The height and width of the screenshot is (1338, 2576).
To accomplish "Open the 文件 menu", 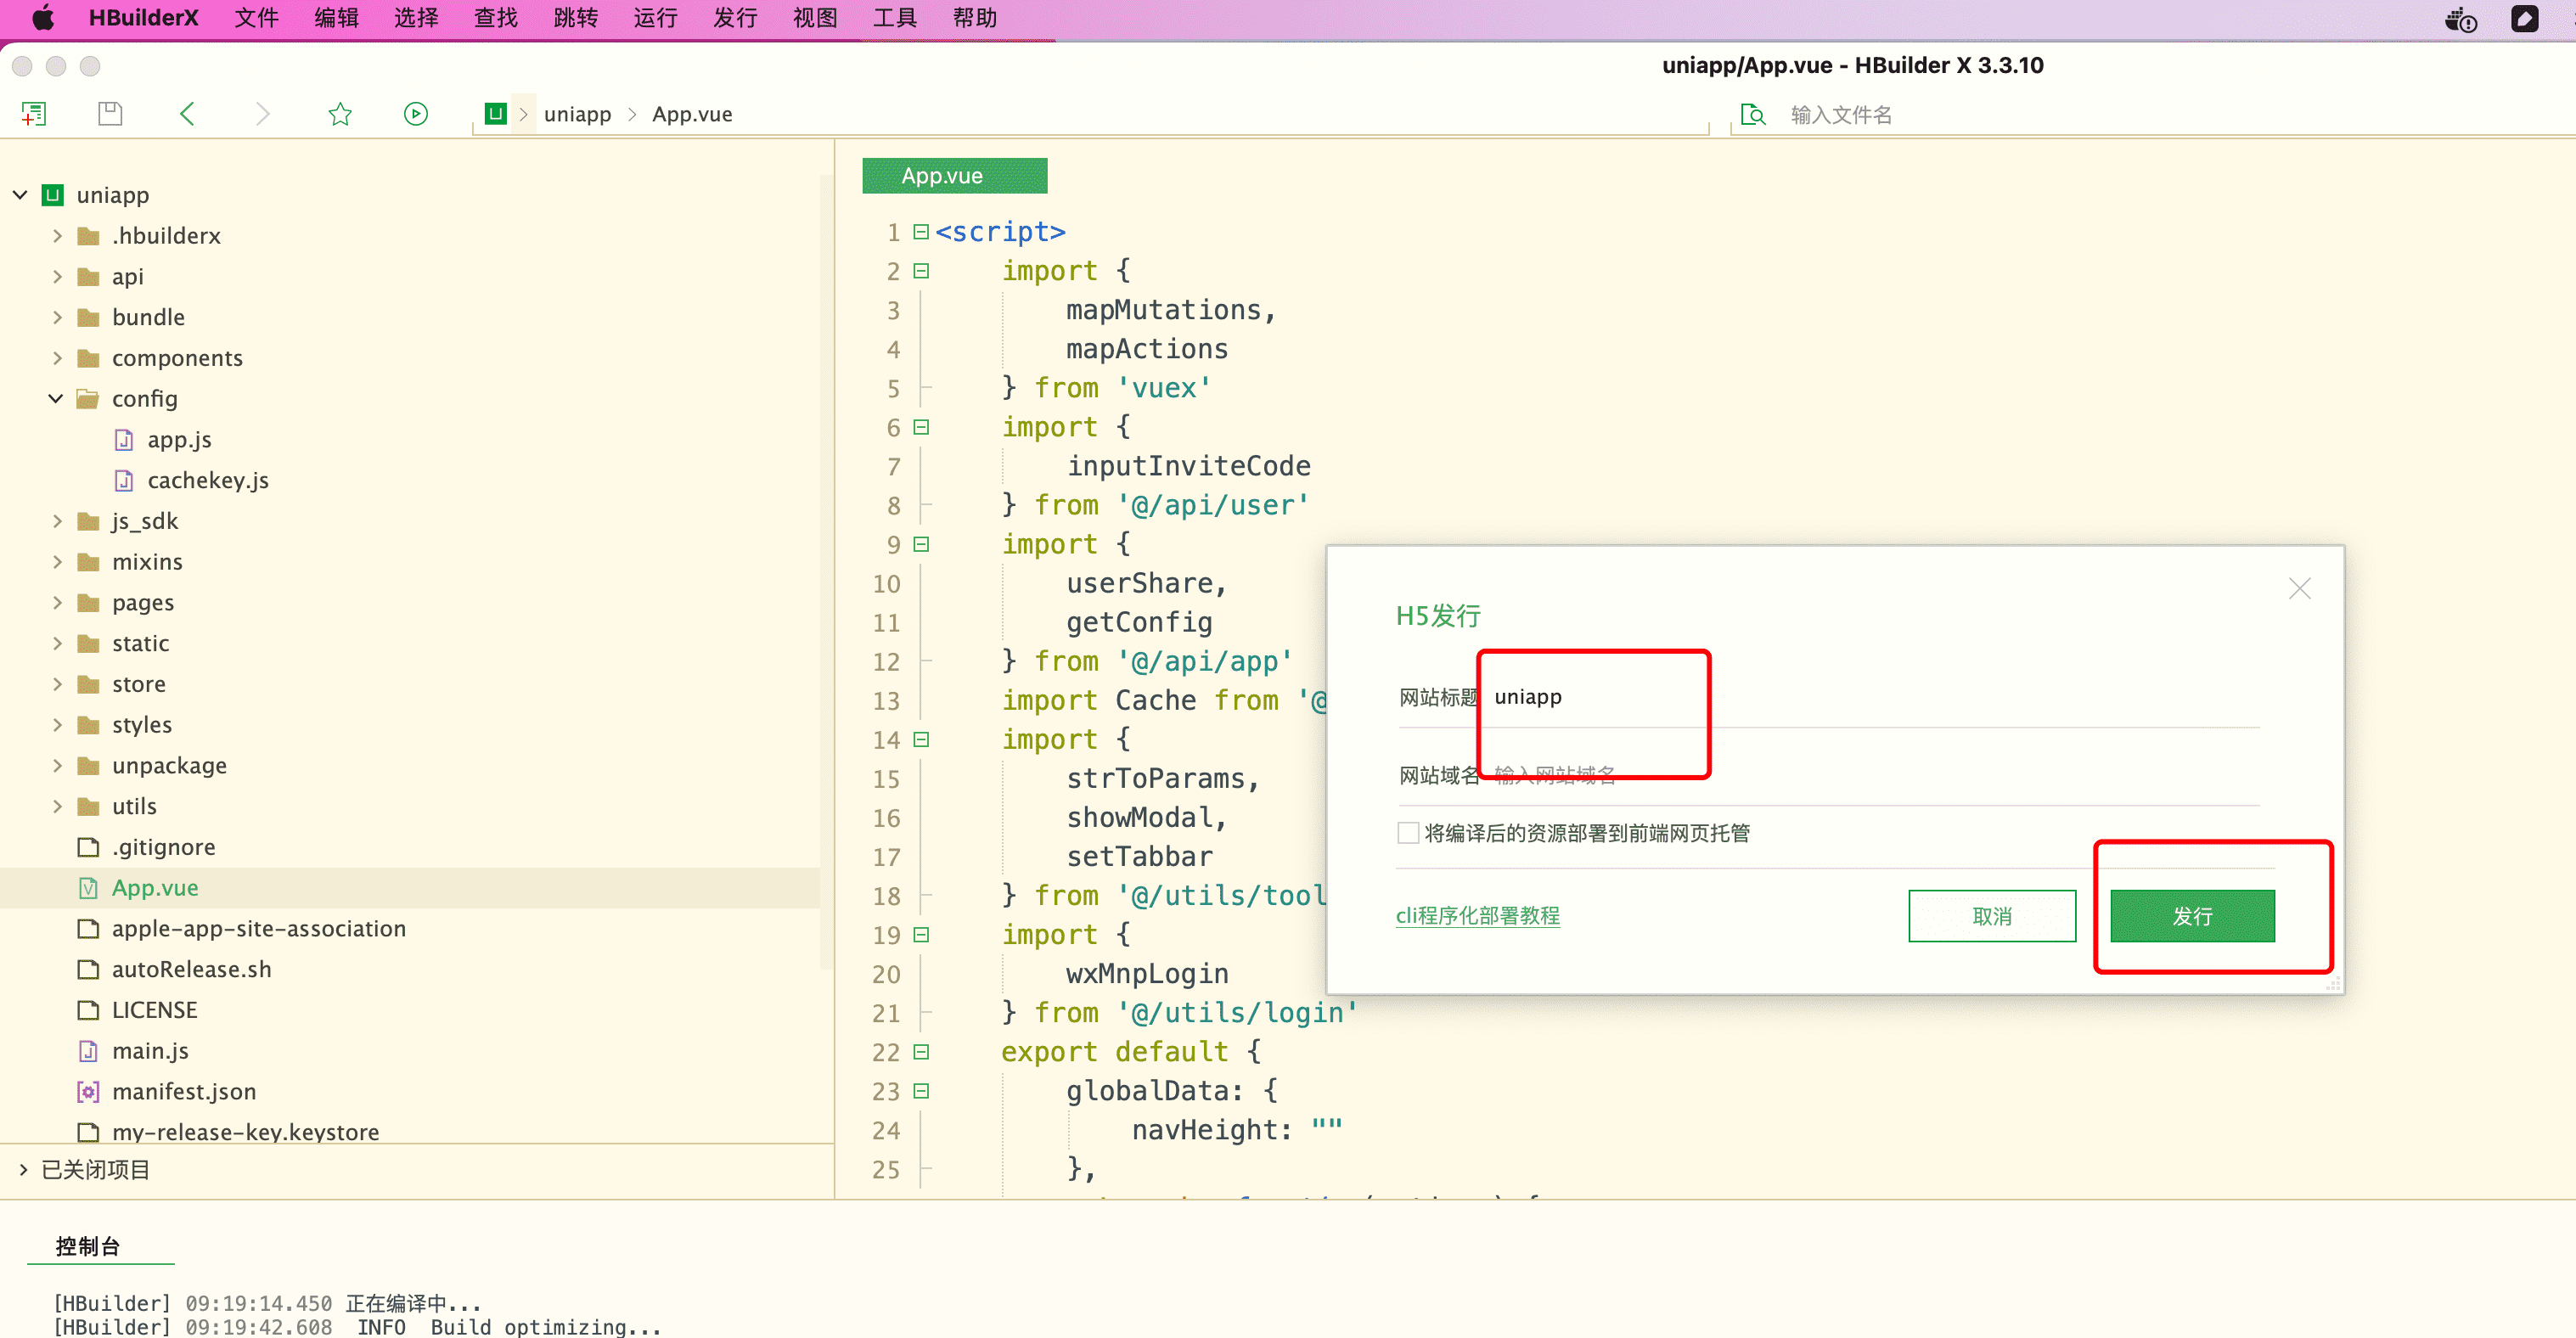I will 256,18.
